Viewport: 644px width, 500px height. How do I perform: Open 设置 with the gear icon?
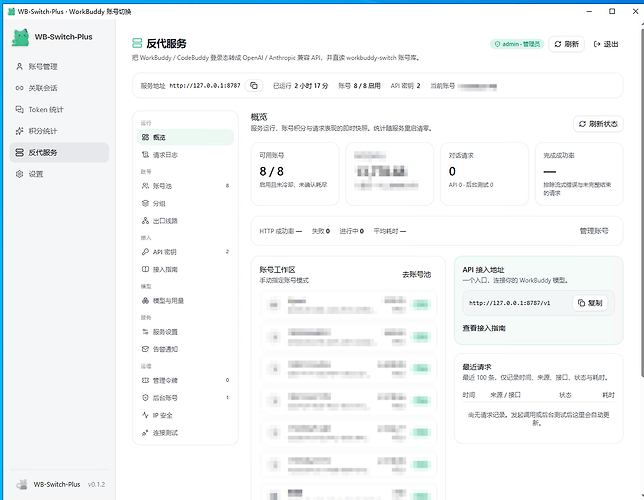click(59, 174)
